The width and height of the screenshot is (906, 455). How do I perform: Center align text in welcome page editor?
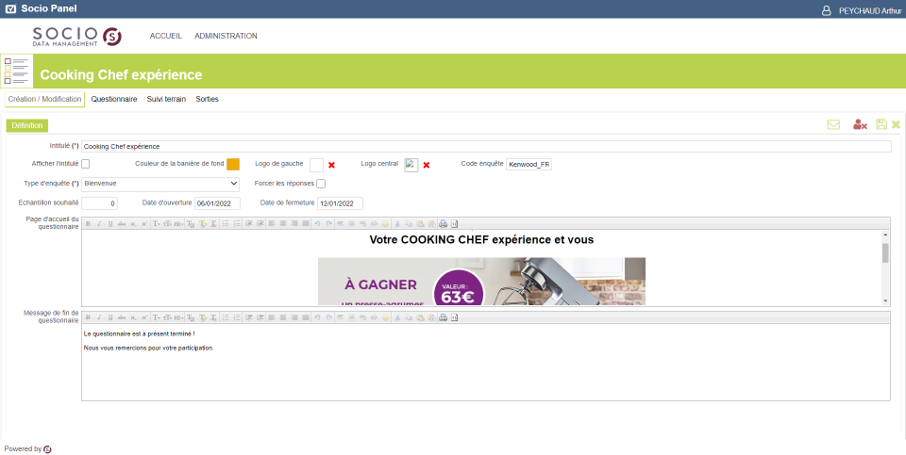pyautogui.click(x=283, y=224)
